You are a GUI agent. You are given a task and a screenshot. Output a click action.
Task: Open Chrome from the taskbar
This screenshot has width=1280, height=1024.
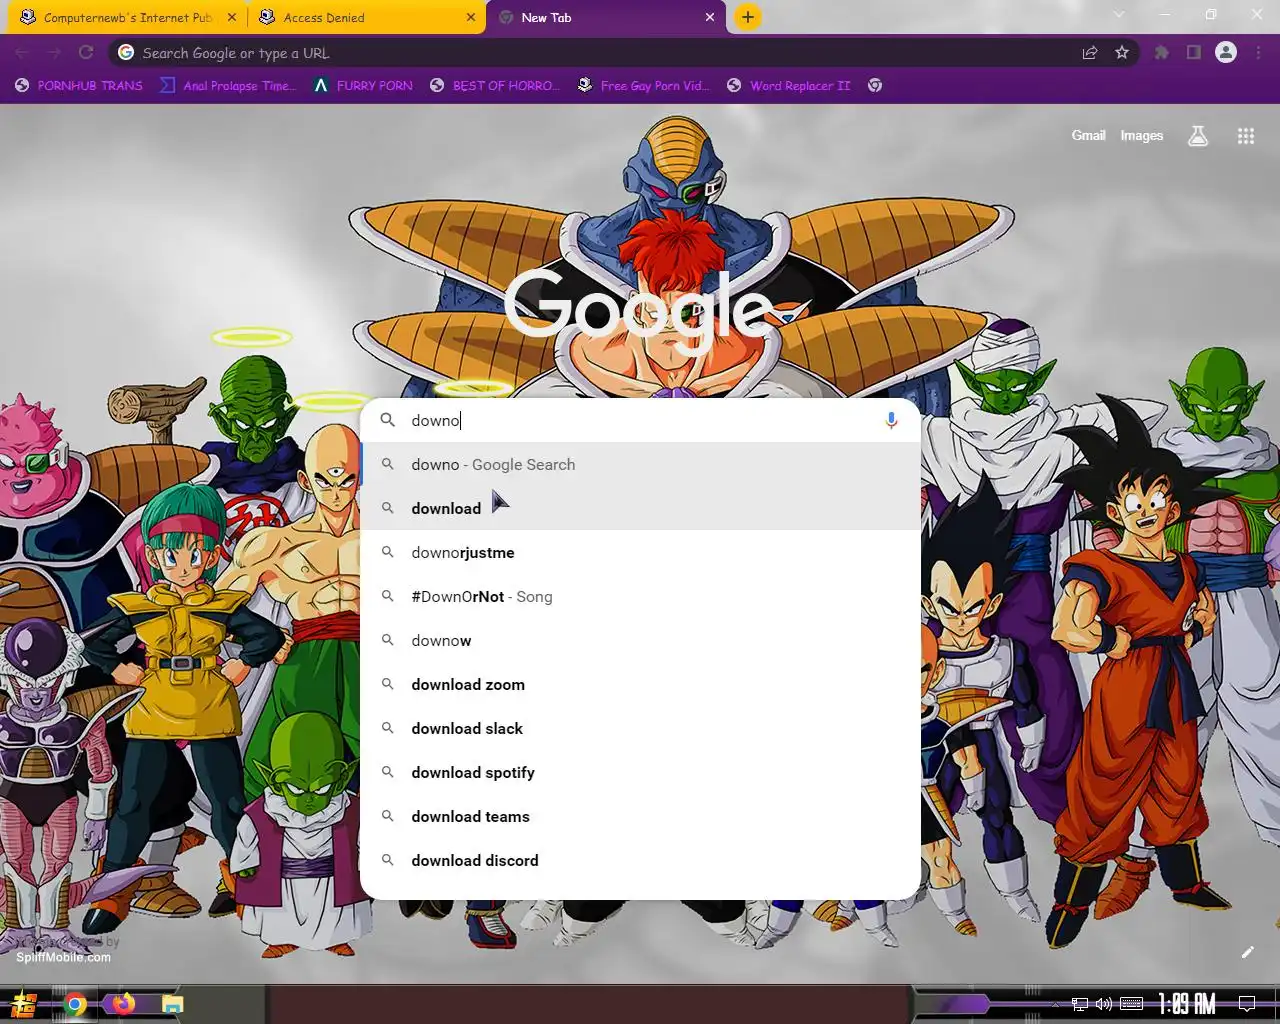[x=75, y=1004]
